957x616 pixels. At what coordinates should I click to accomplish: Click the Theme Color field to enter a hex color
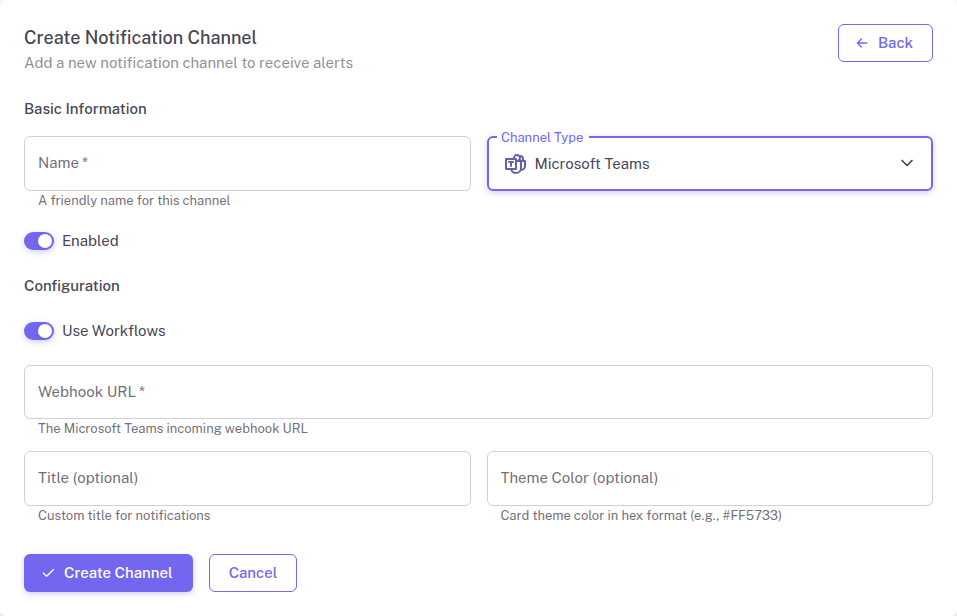coord(709,478)
